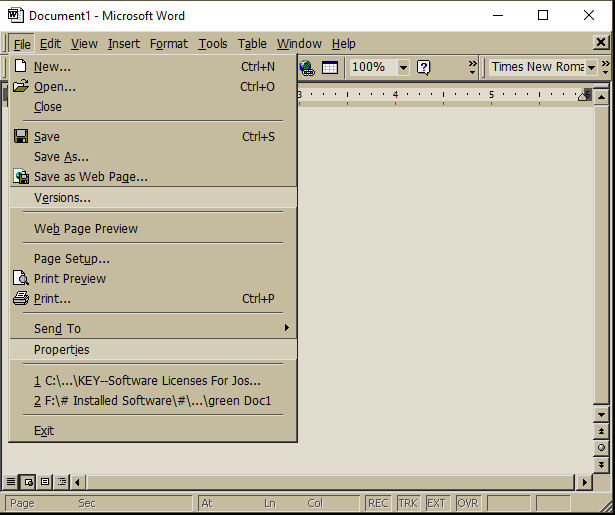Toggle REC macro recording indicator

[x=379, y=503]
